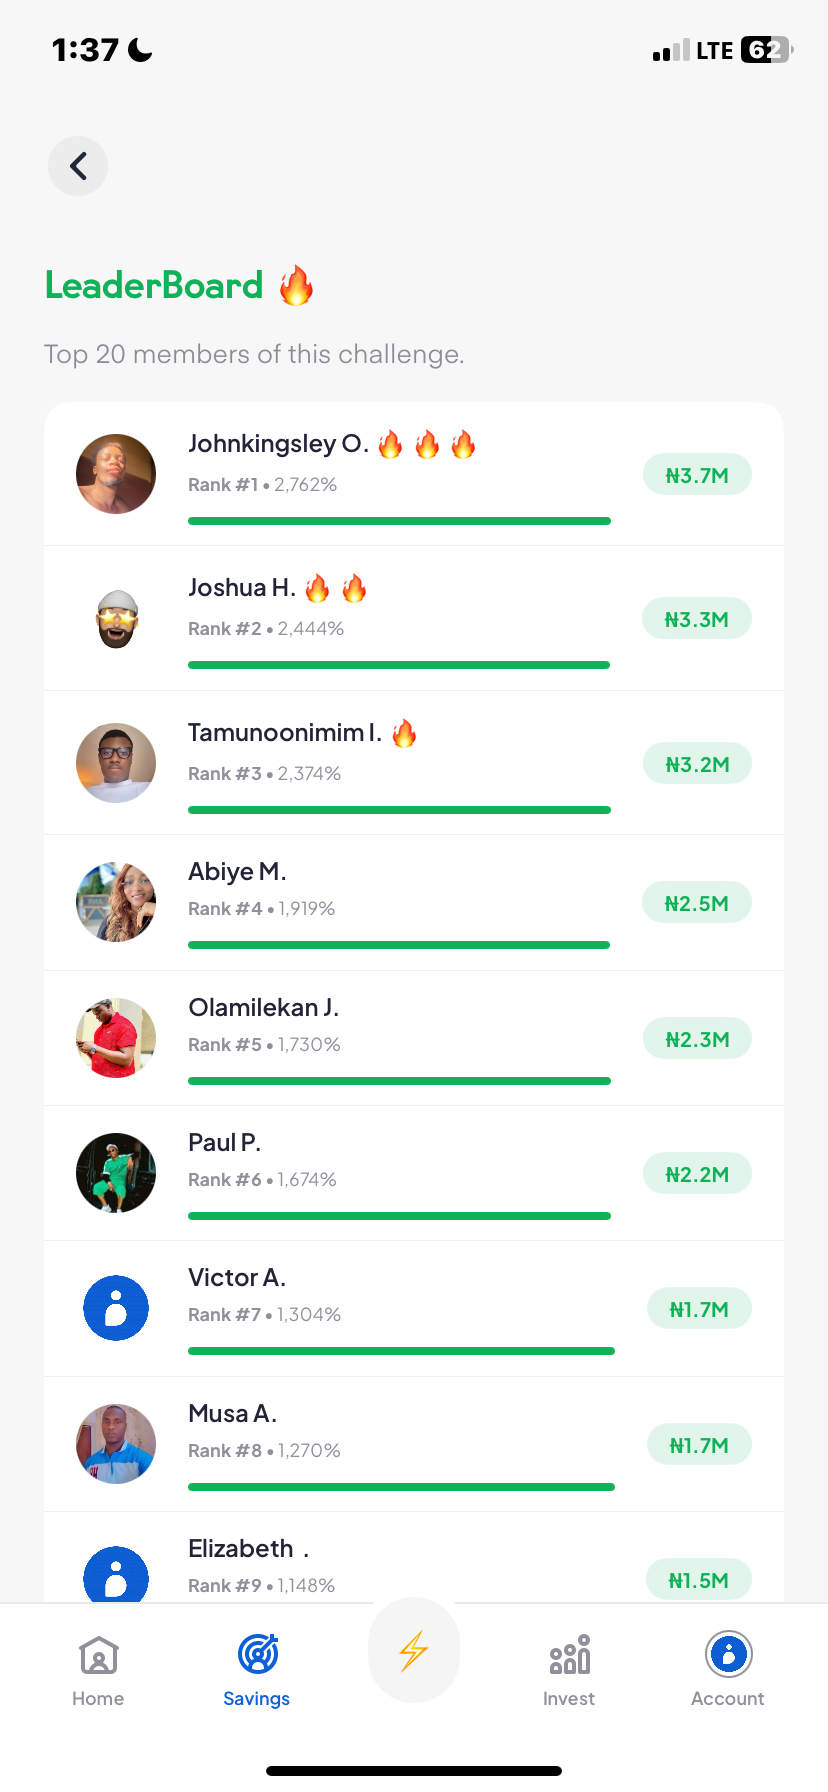Image resolution: width=828 pixels, height=1792 pixels.
Task: Select the Savings target icon
Action: (x=257, y=1654)
